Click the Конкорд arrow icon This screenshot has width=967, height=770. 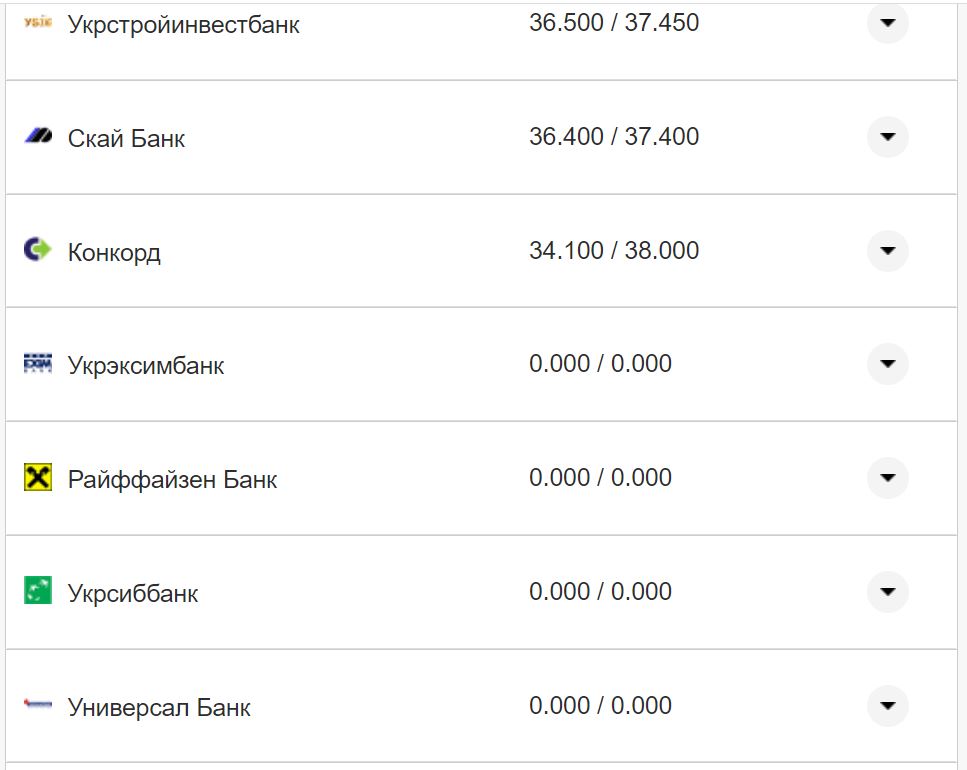886,251
